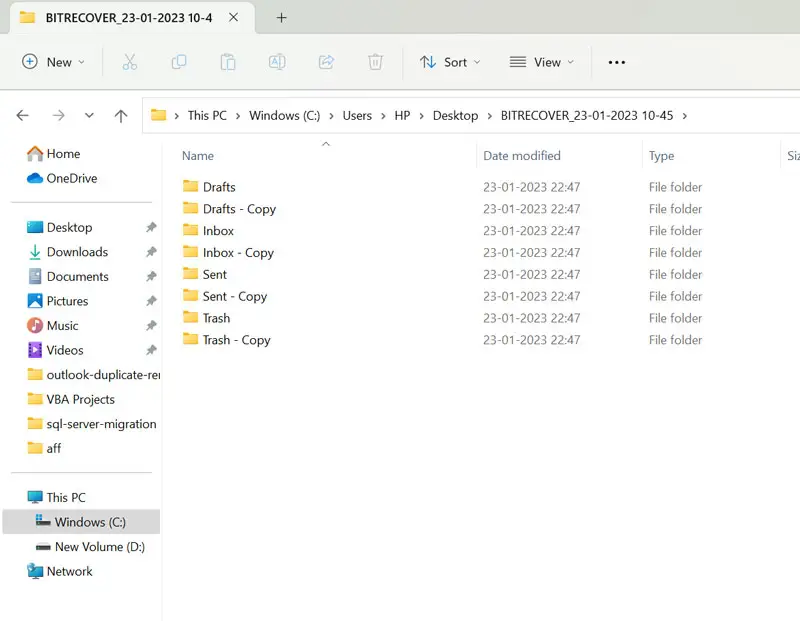Open the See more ellipsis menu

click(x=617, y=62)
